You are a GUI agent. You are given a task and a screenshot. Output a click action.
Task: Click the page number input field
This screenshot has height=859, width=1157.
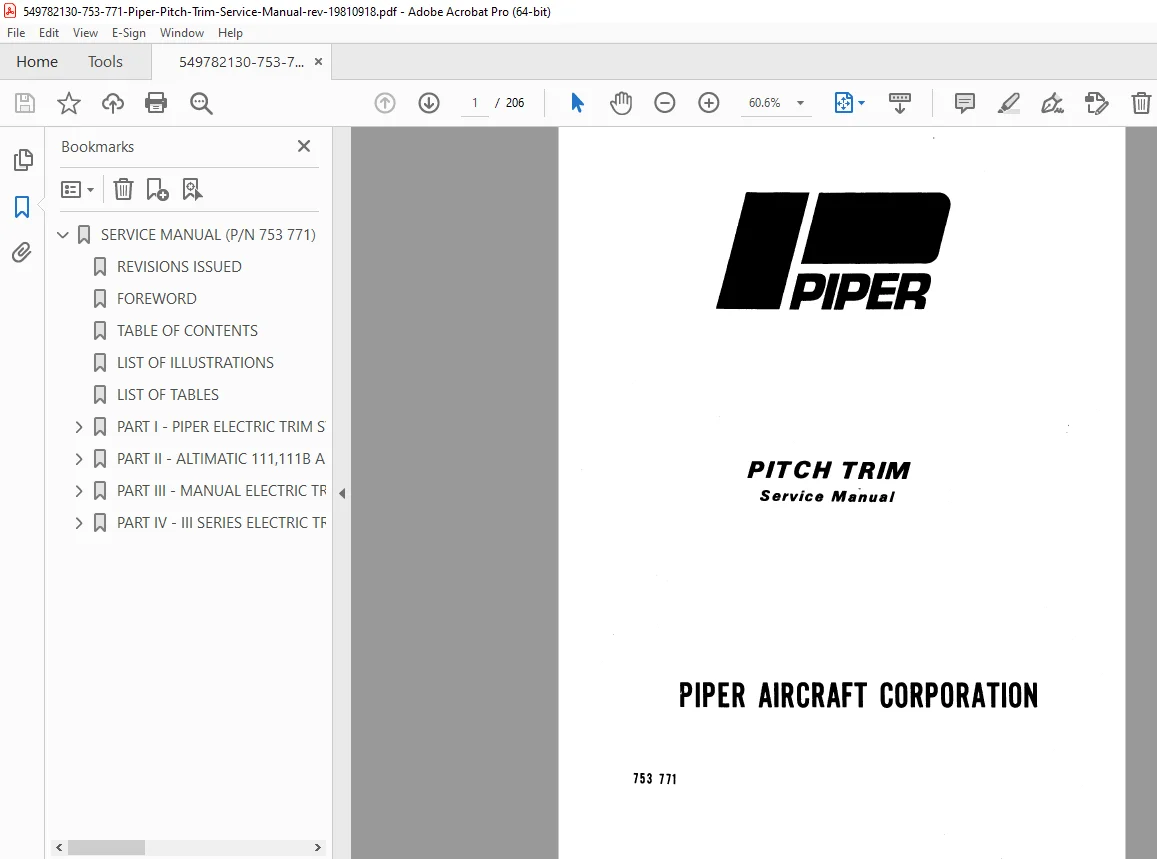pyautogui.click(x=474, y=103)
